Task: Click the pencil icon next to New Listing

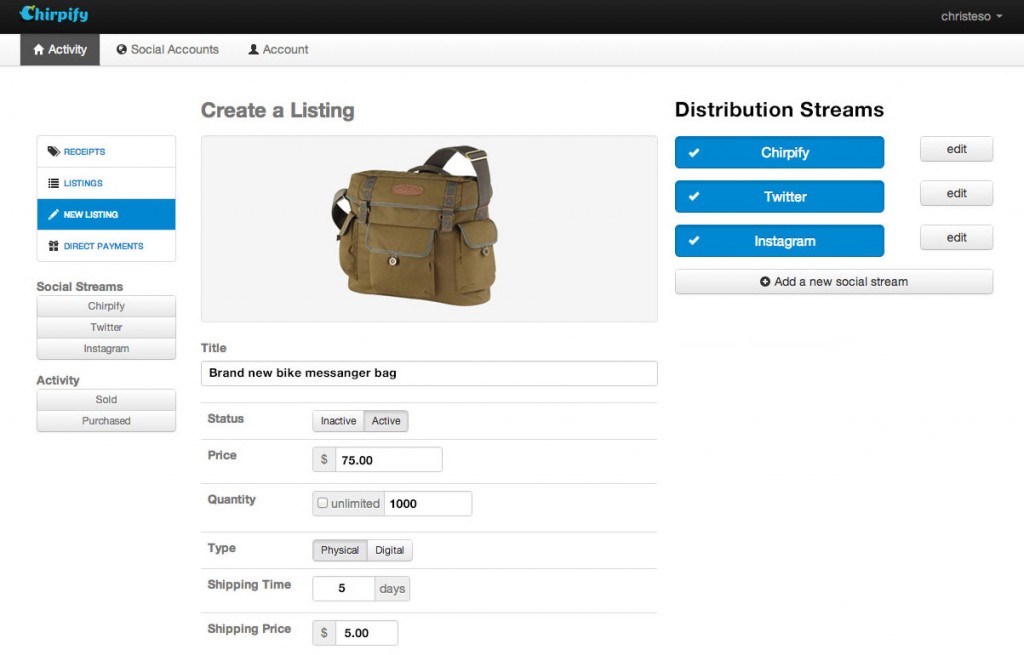Action: [x=54, y=214]
